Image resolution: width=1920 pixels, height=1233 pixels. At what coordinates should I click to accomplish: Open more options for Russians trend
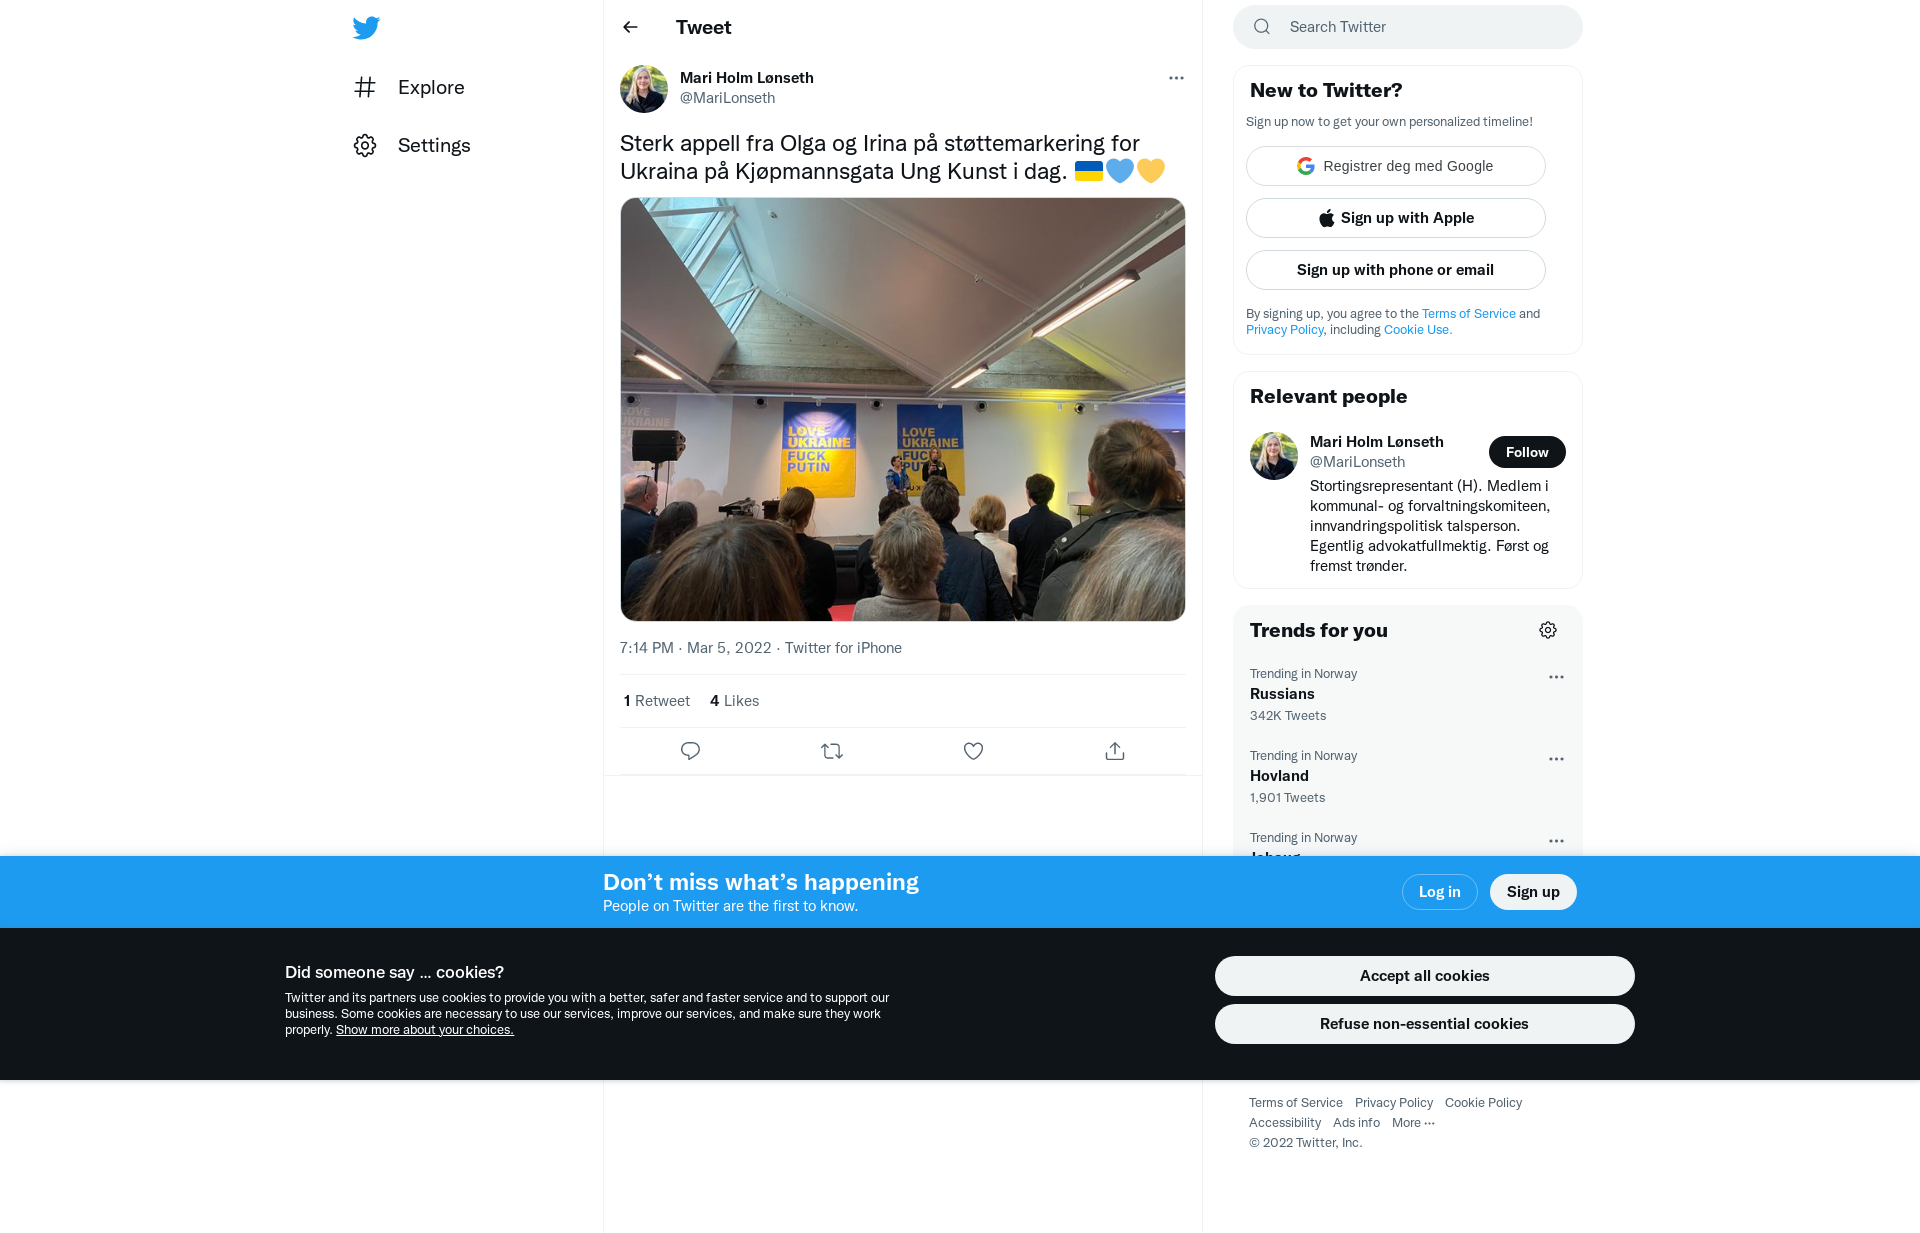[1556, 677]
